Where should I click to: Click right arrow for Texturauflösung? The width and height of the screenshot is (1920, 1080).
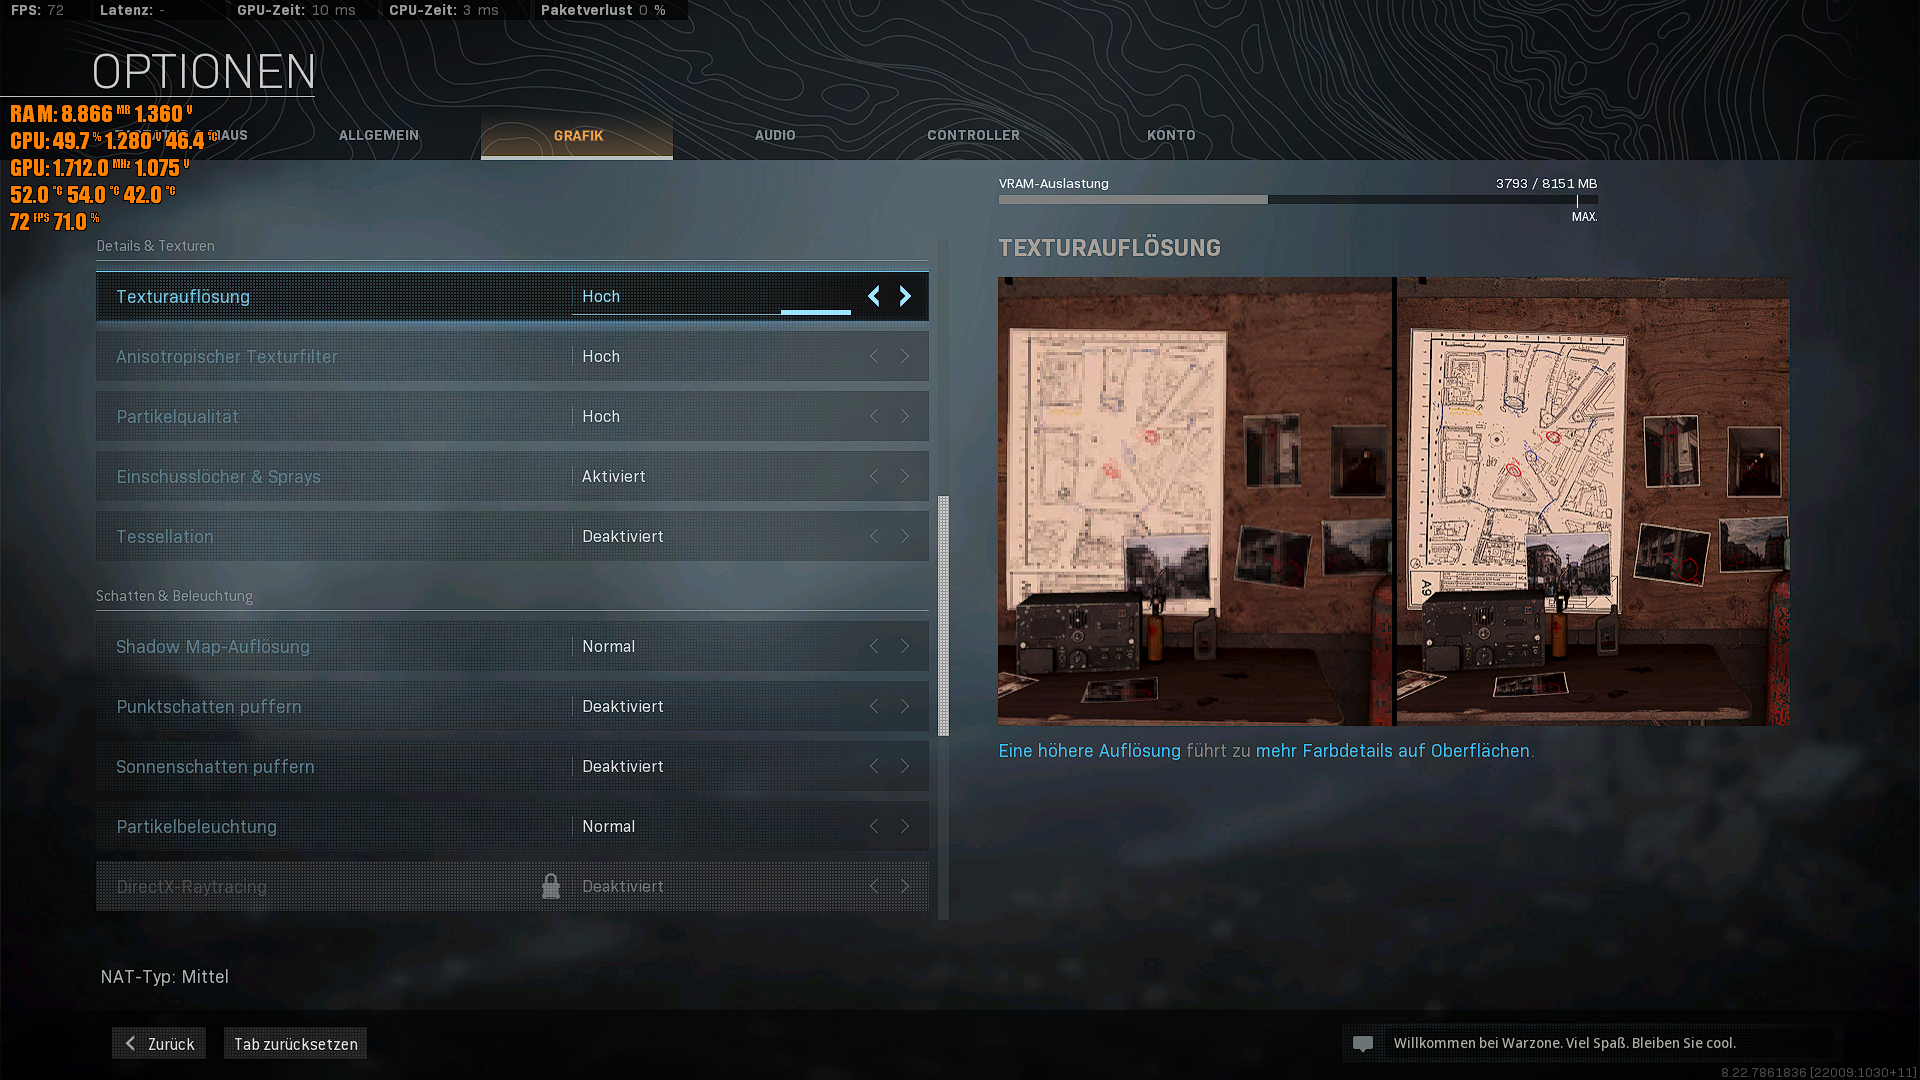point(905,296)
